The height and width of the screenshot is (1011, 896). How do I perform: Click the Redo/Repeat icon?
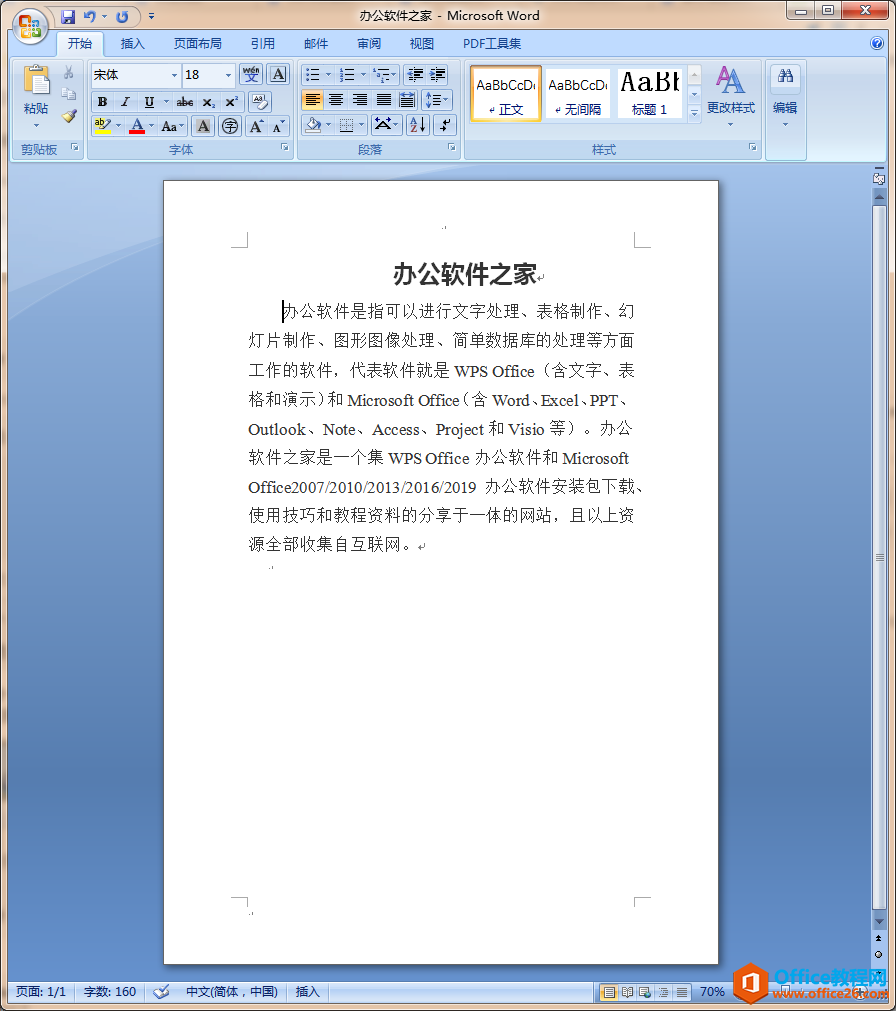click(122, 16)
